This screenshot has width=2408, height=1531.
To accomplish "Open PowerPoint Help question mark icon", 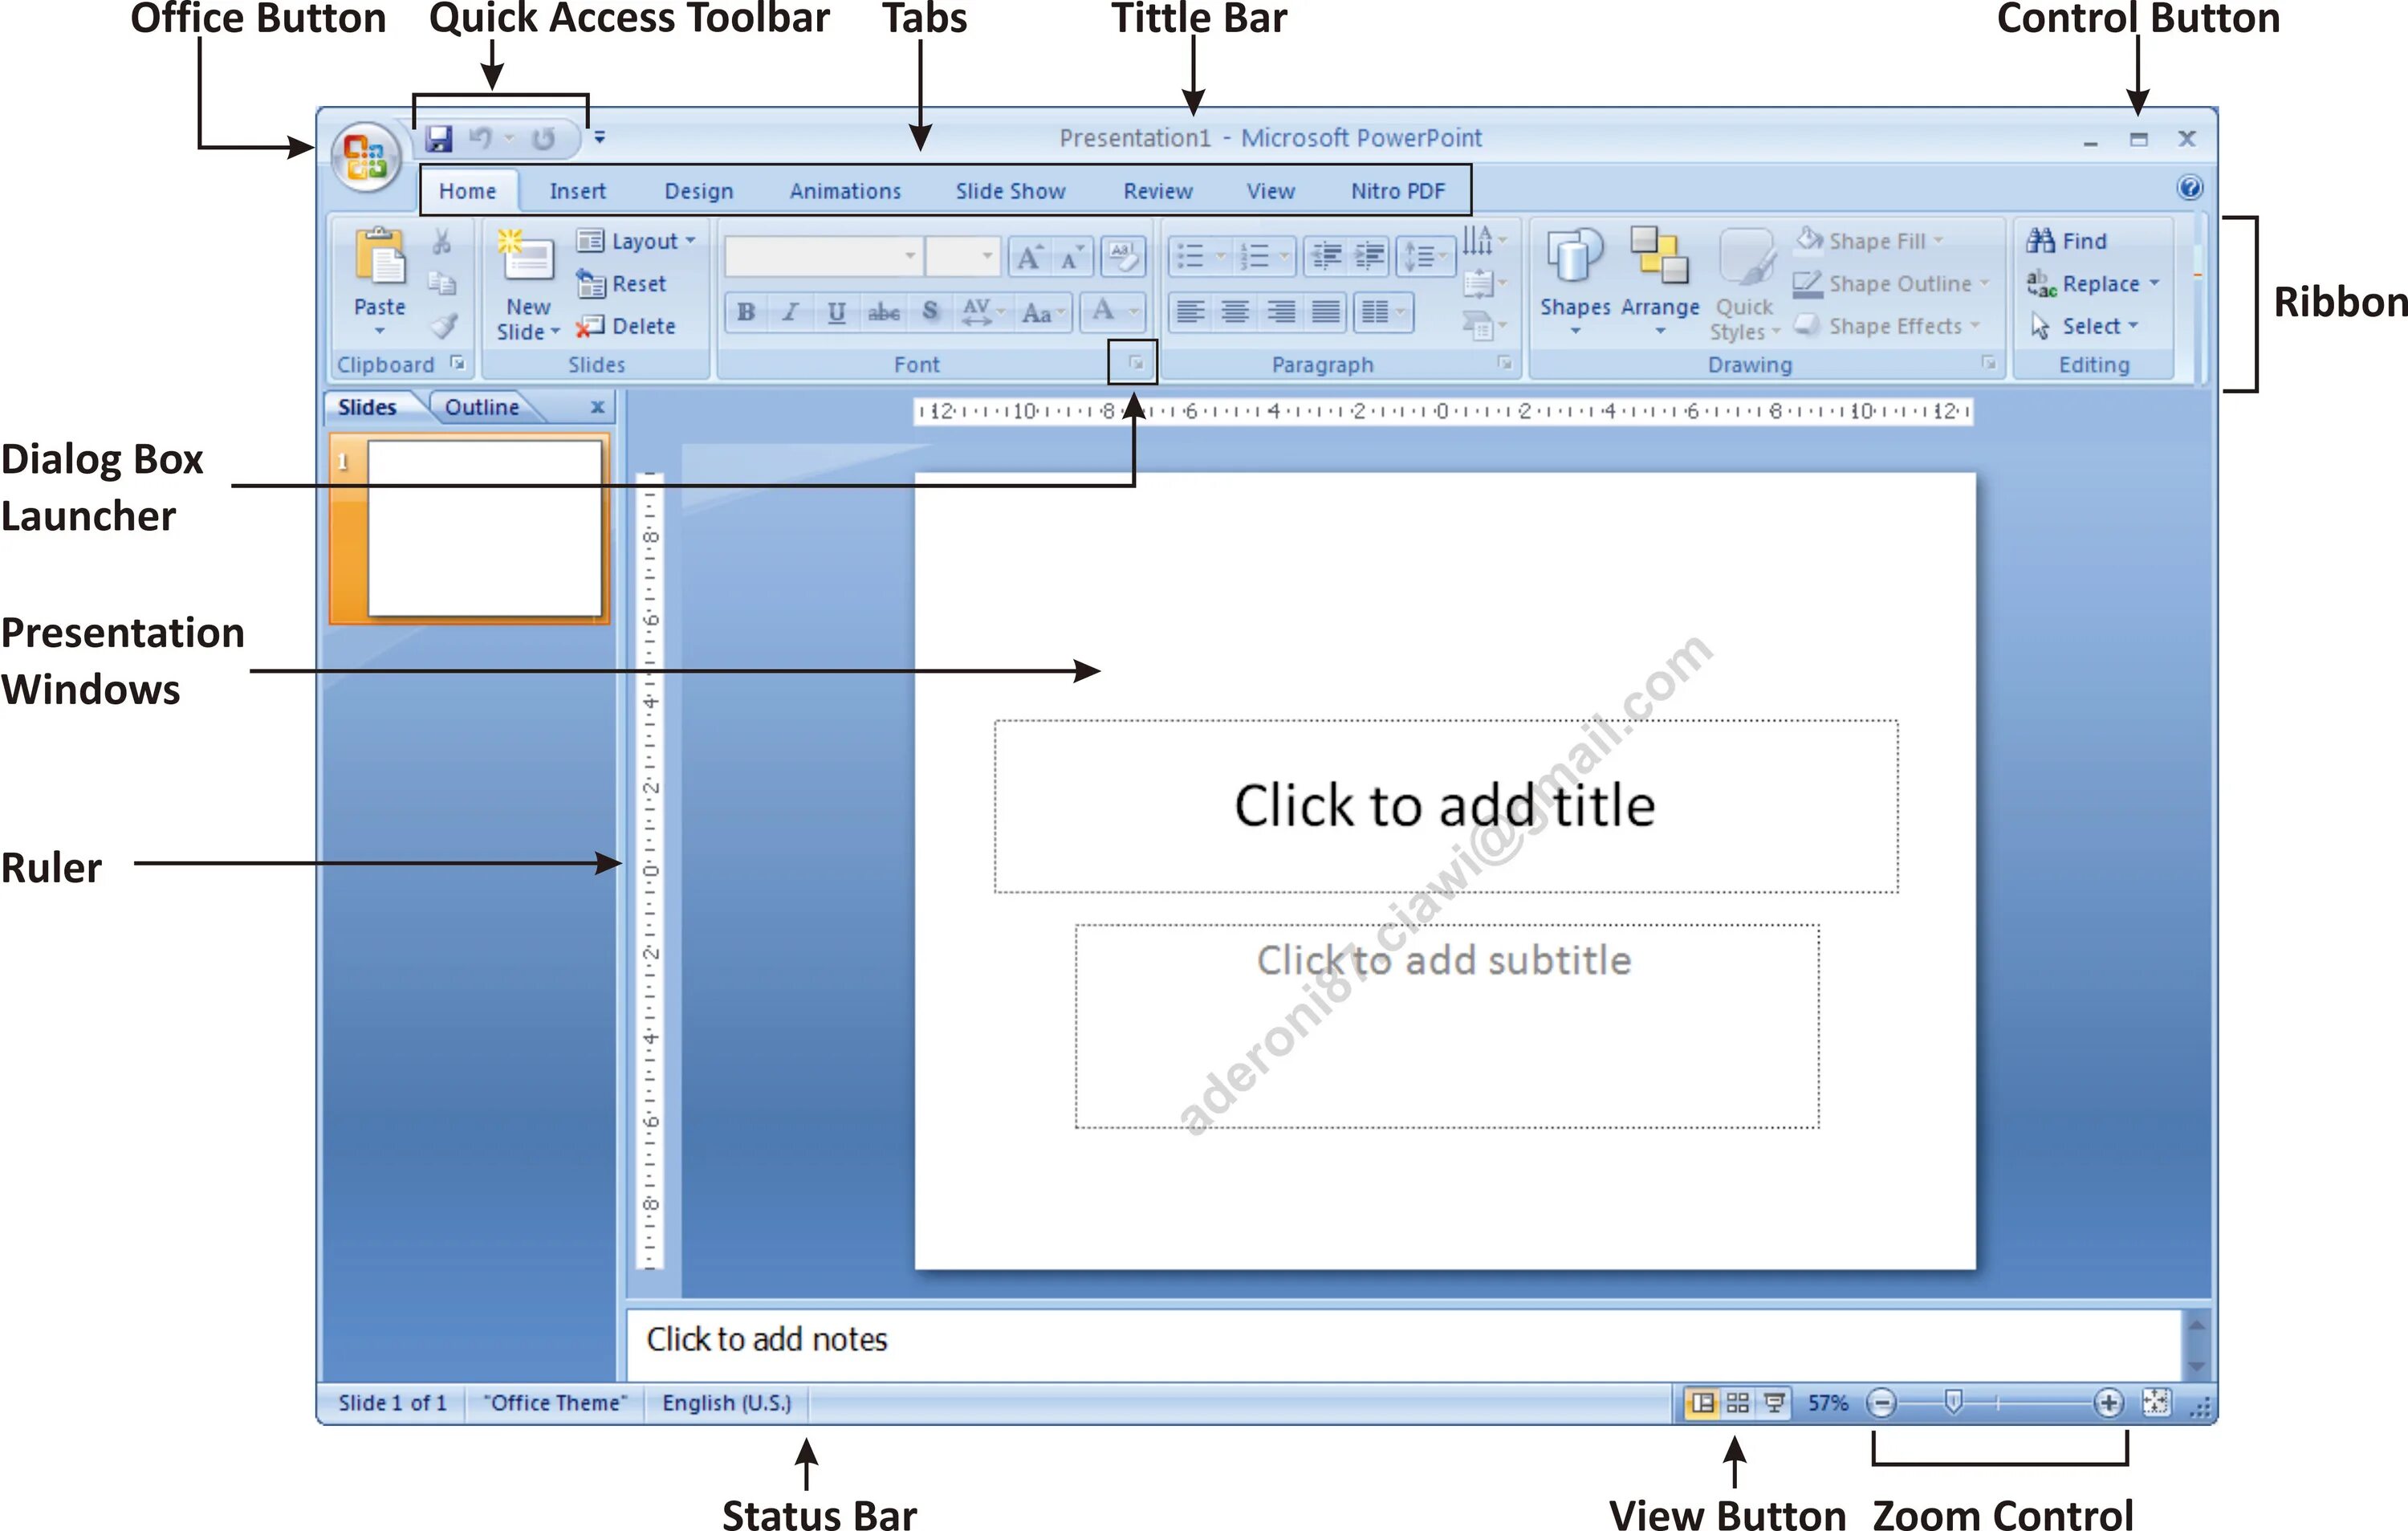I will (2189, 187).
